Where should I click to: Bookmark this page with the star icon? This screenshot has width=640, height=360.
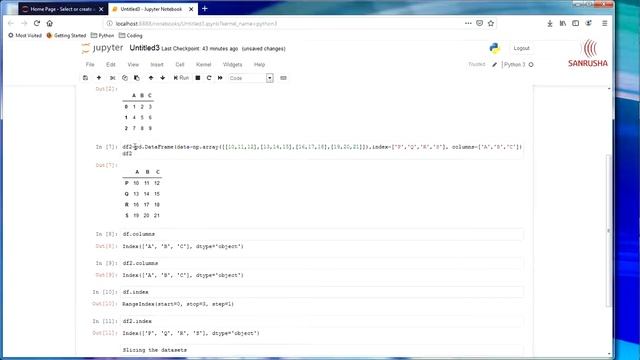click(491, 23)
